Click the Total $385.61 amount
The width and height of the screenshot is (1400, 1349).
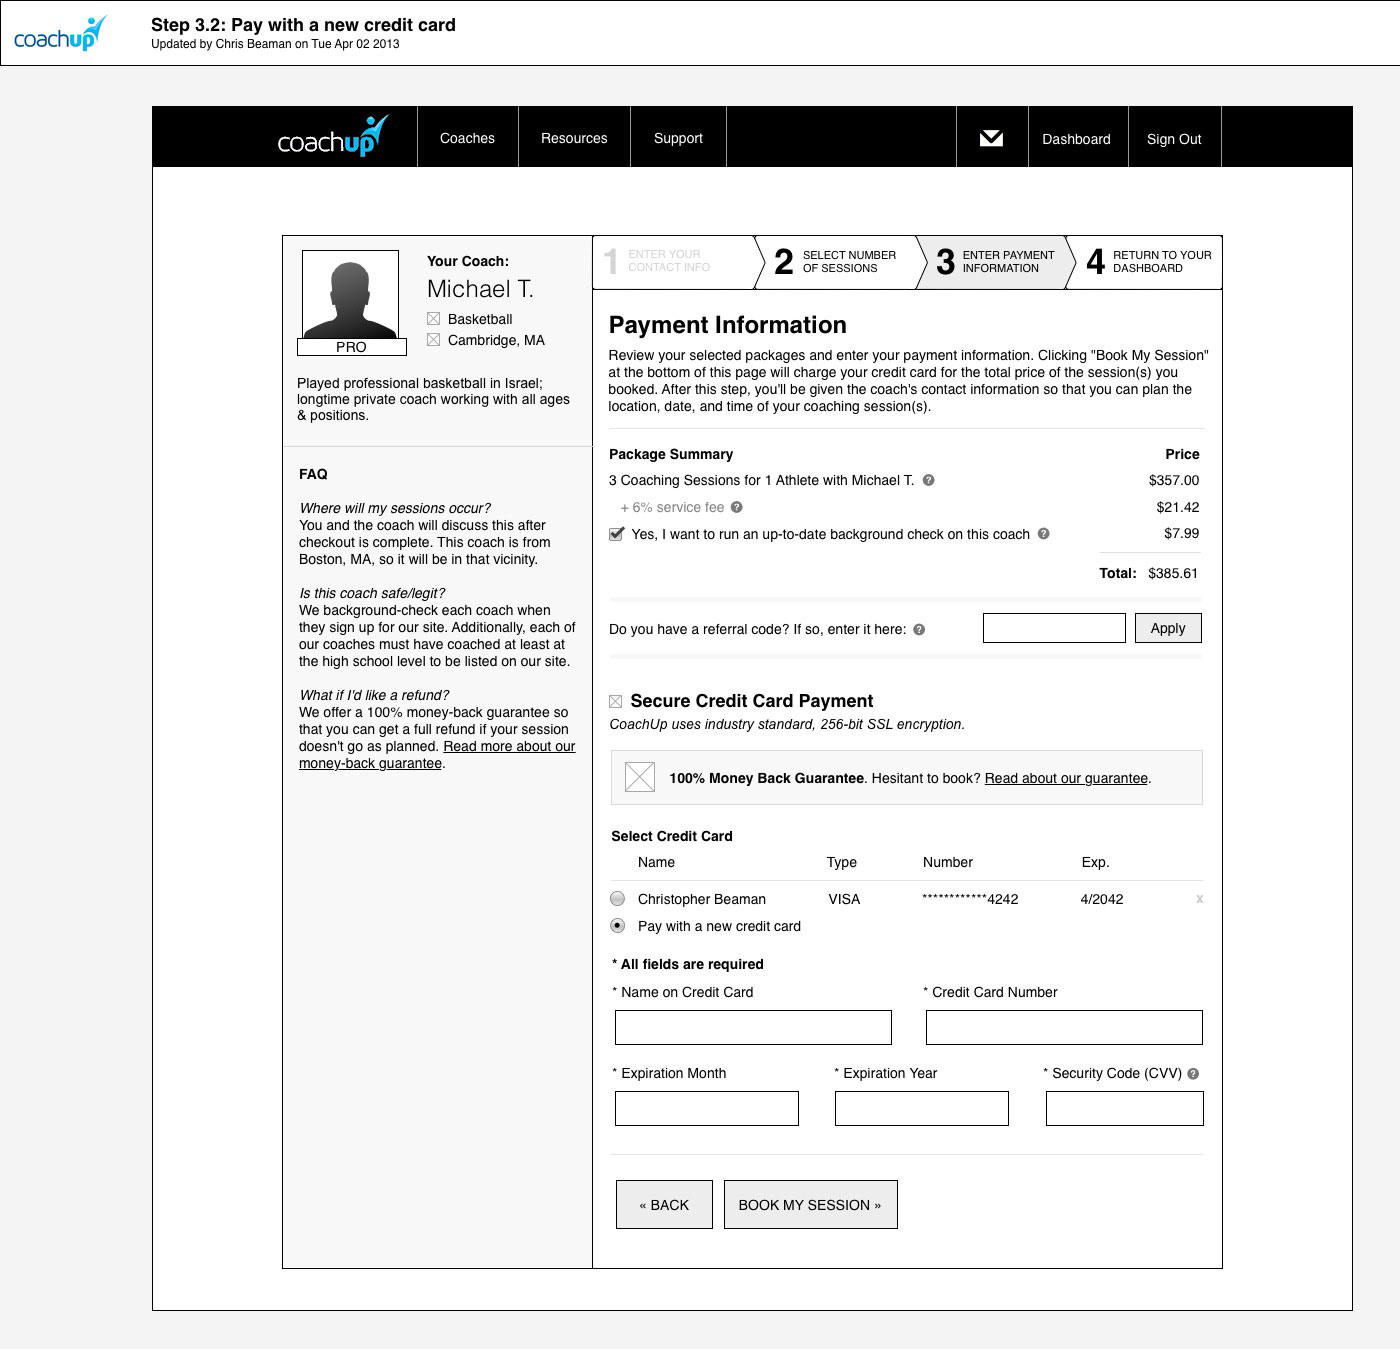click(x=1173, y=573)
